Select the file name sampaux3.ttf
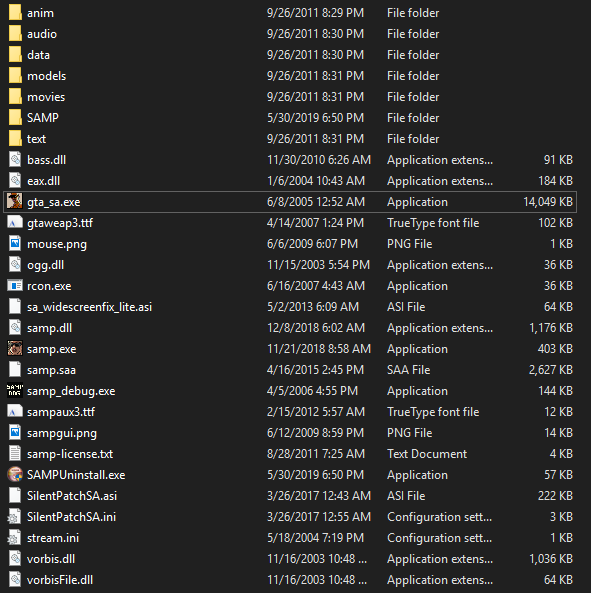Screen dimensions: 591x593 pyautogui.click(x=61, y=412)
